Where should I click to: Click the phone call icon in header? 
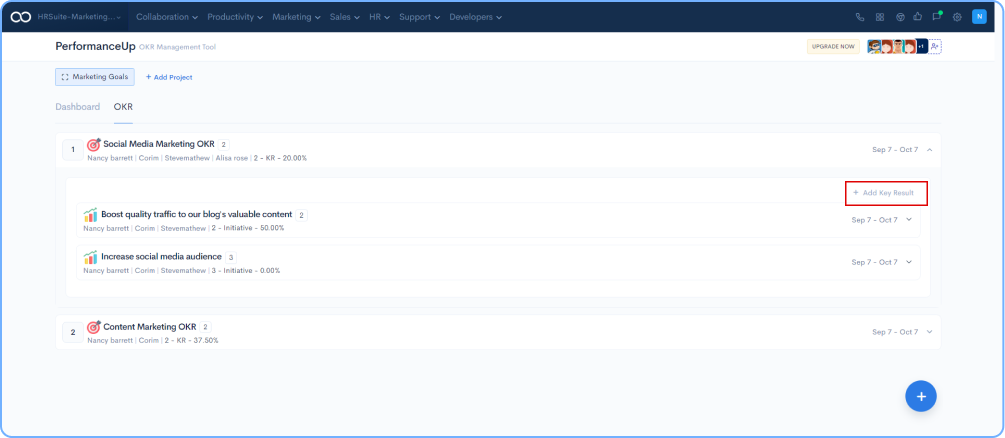point(860,17)
